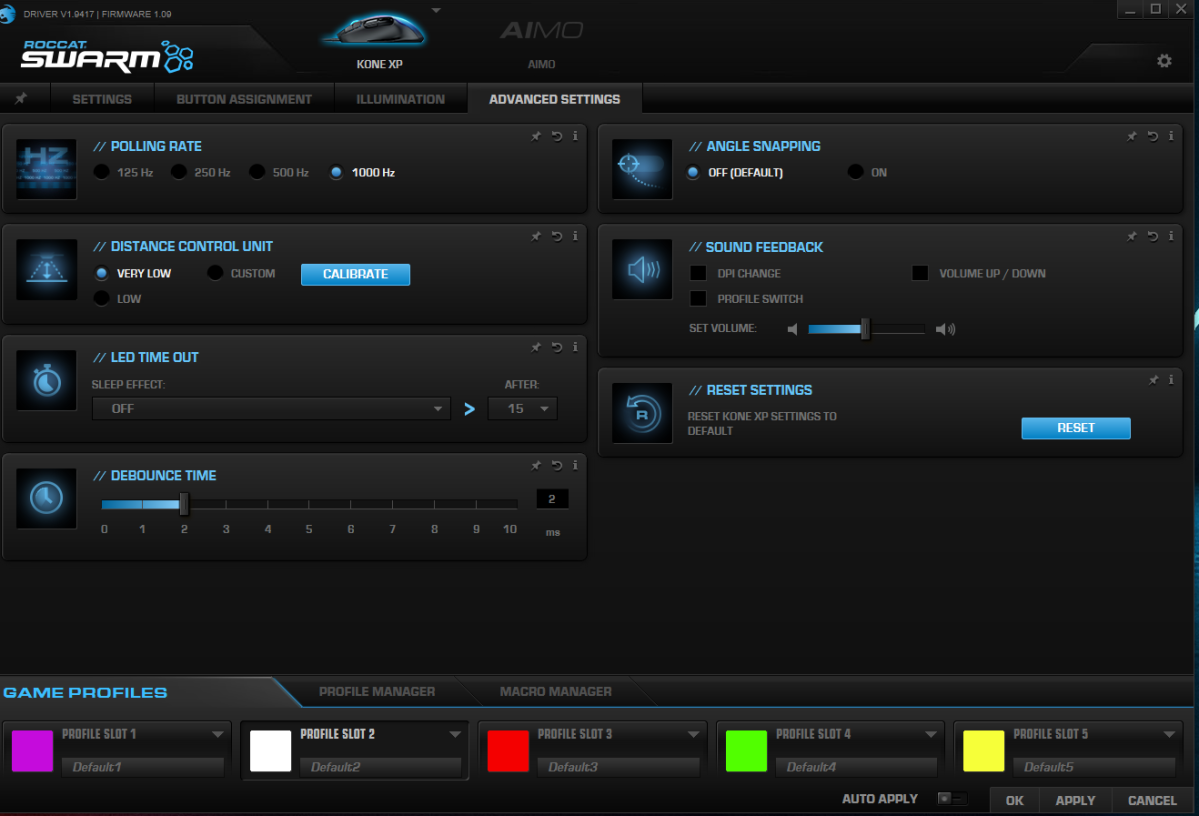1199x816 pixels.
Task: Pick the red Profile Slot 3 color
Action: tap(508, 750)
